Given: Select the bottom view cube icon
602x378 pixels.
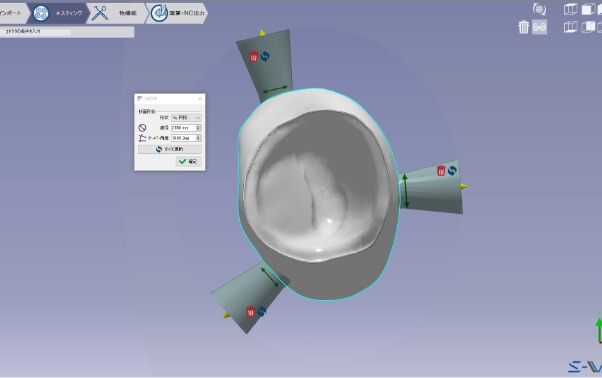Looking at the screenshot, I should click(571, 27).
